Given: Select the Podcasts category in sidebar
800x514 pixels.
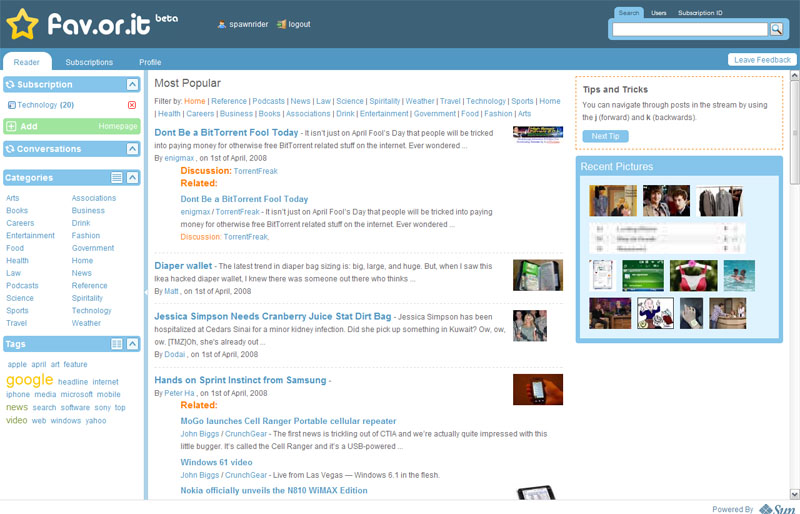Looking at the screenshot, I should click(x=22, y=285).
